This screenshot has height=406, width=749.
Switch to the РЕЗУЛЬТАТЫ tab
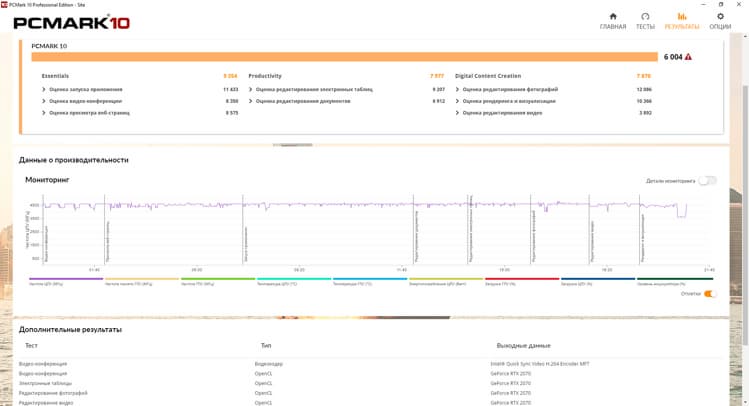[x=682, y=21]
